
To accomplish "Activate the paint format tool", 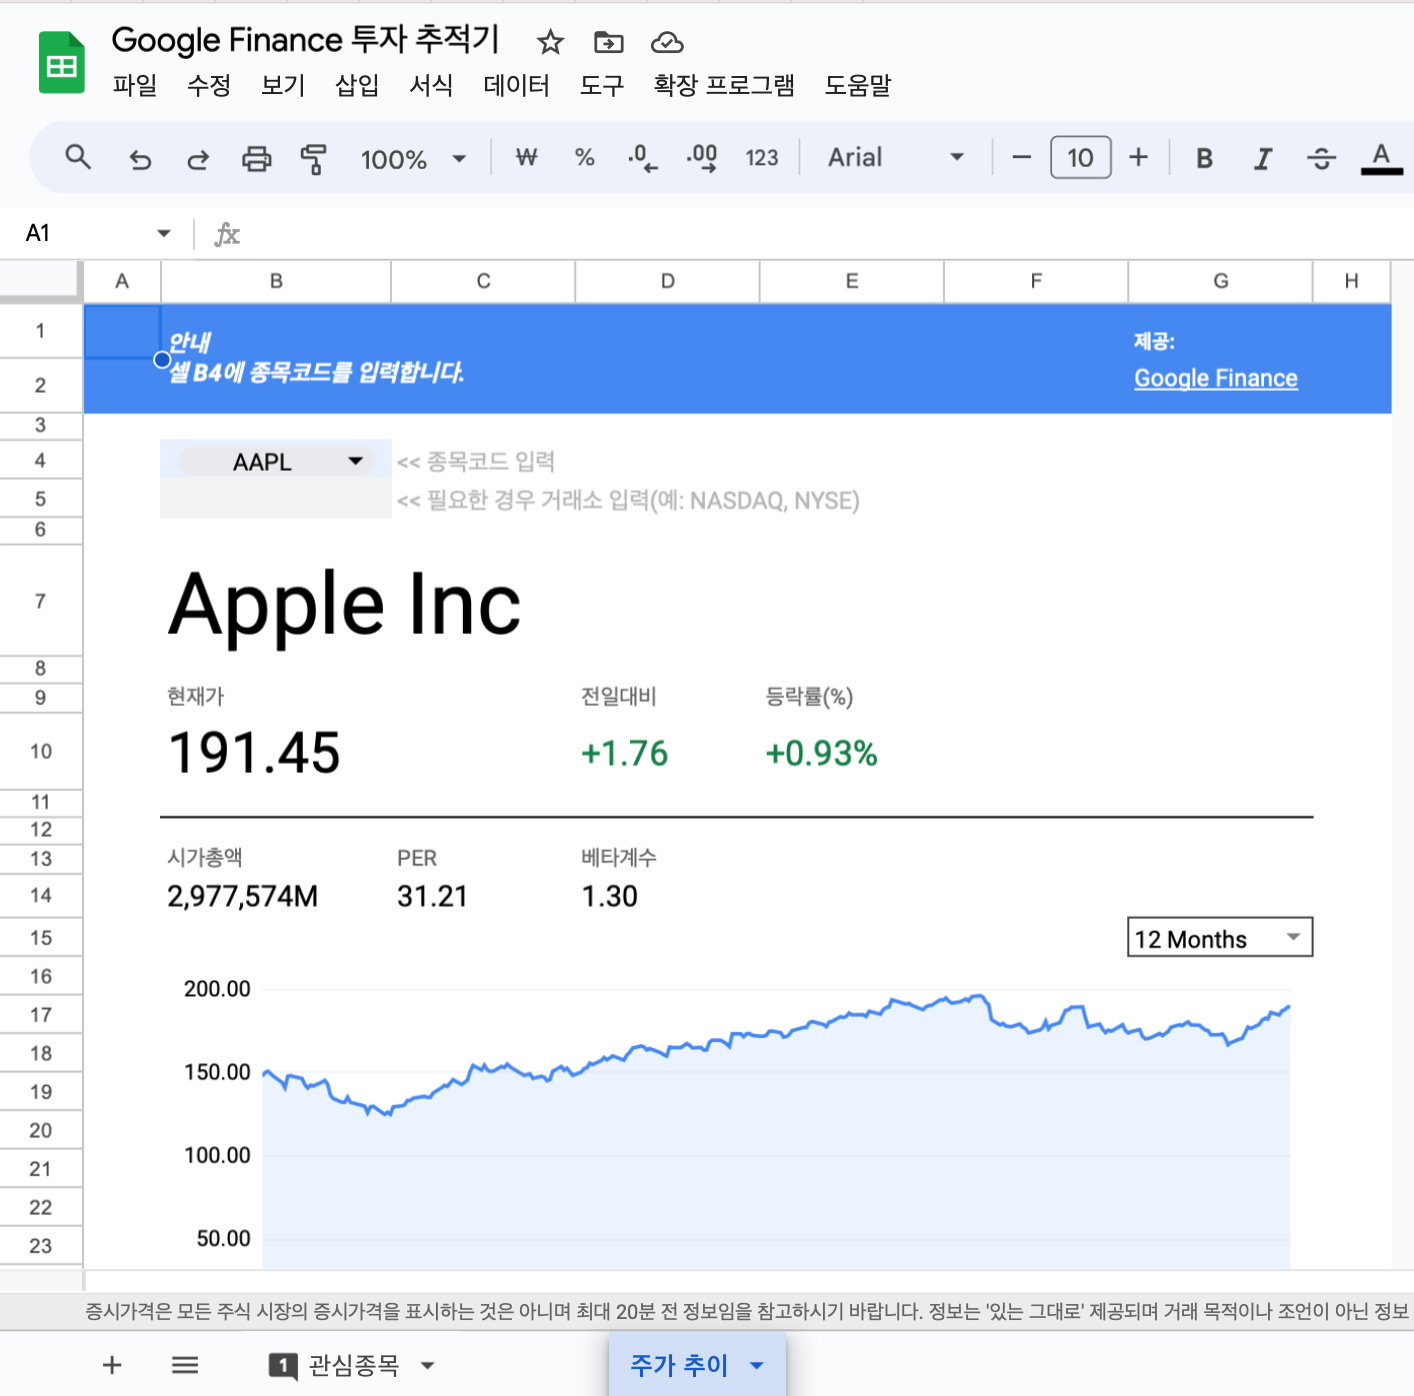I will pos(314,158).
